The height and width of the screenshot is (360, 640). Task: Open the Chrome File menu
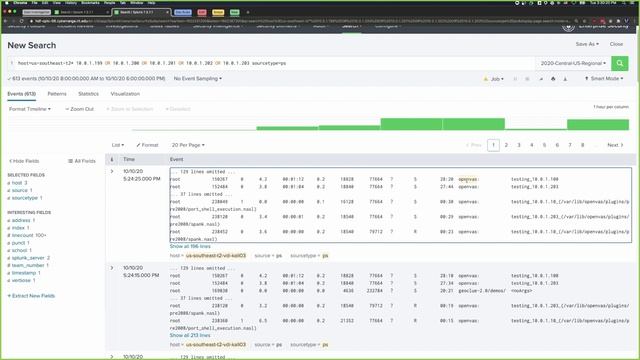point(35,2)
